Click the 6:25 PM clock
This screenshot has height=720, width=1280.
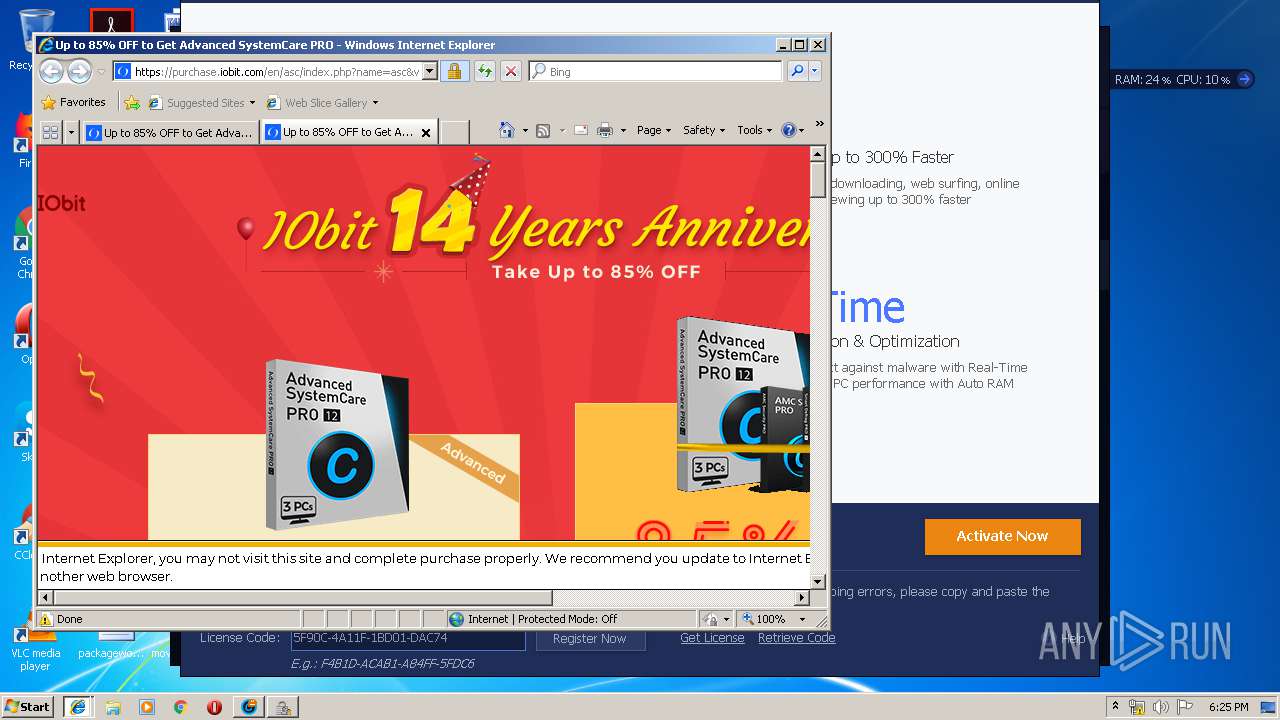1229,707
